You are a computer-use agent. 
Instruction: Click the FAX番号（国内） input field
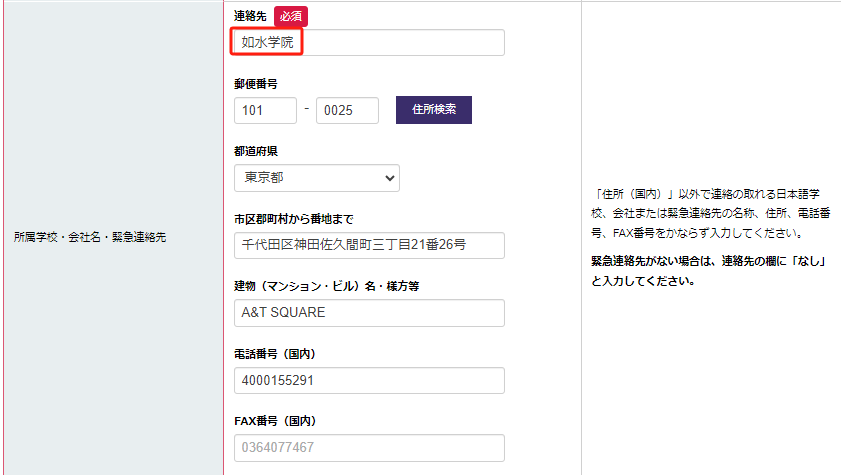[x=369, y=448]
